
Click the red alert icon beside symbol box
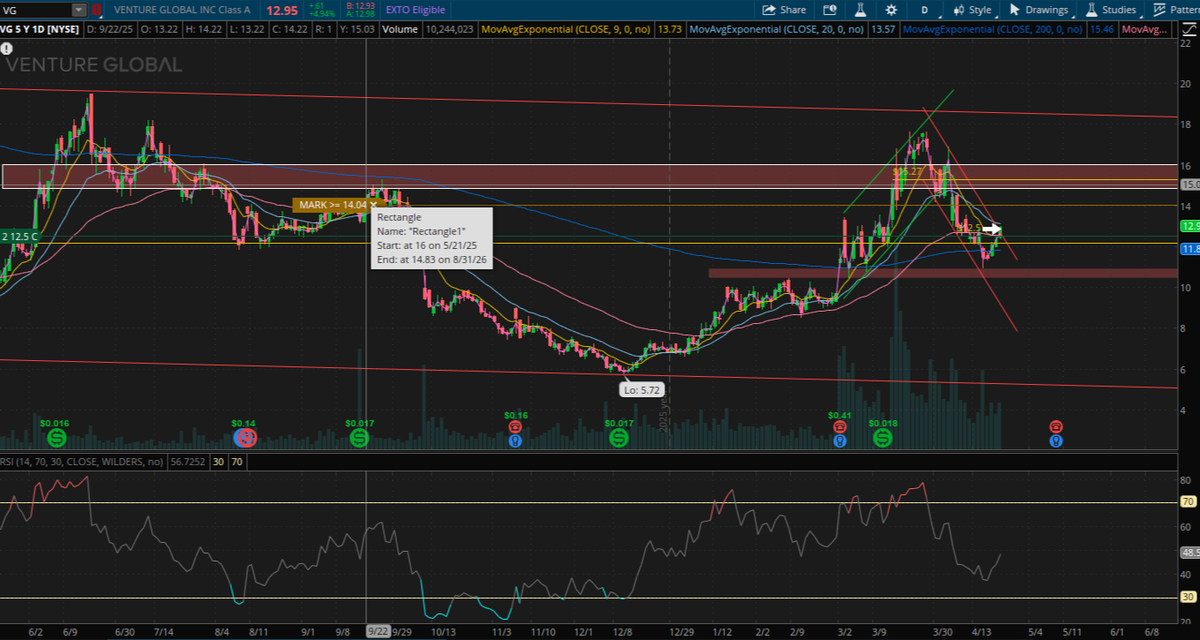coord(96,10)
